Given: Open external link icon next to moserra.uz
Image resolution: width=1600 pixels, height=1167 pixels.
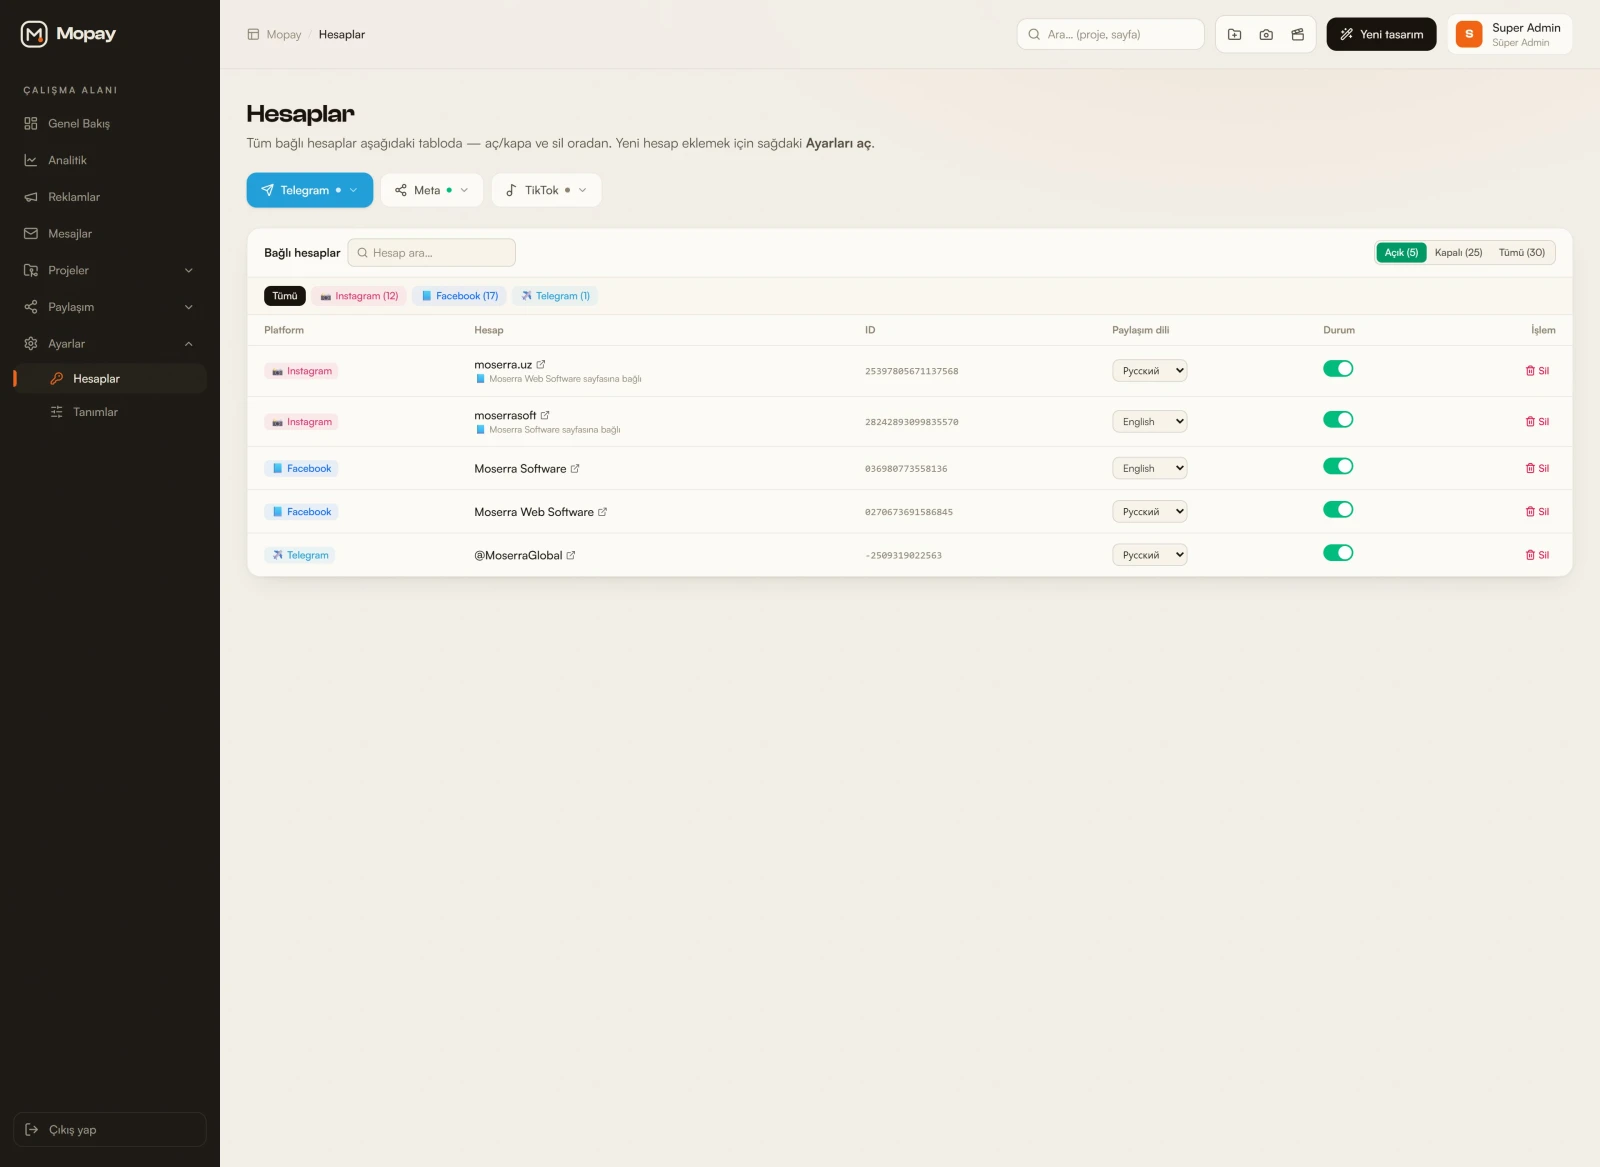Looking at the screenshot, I should click(541, 365).
